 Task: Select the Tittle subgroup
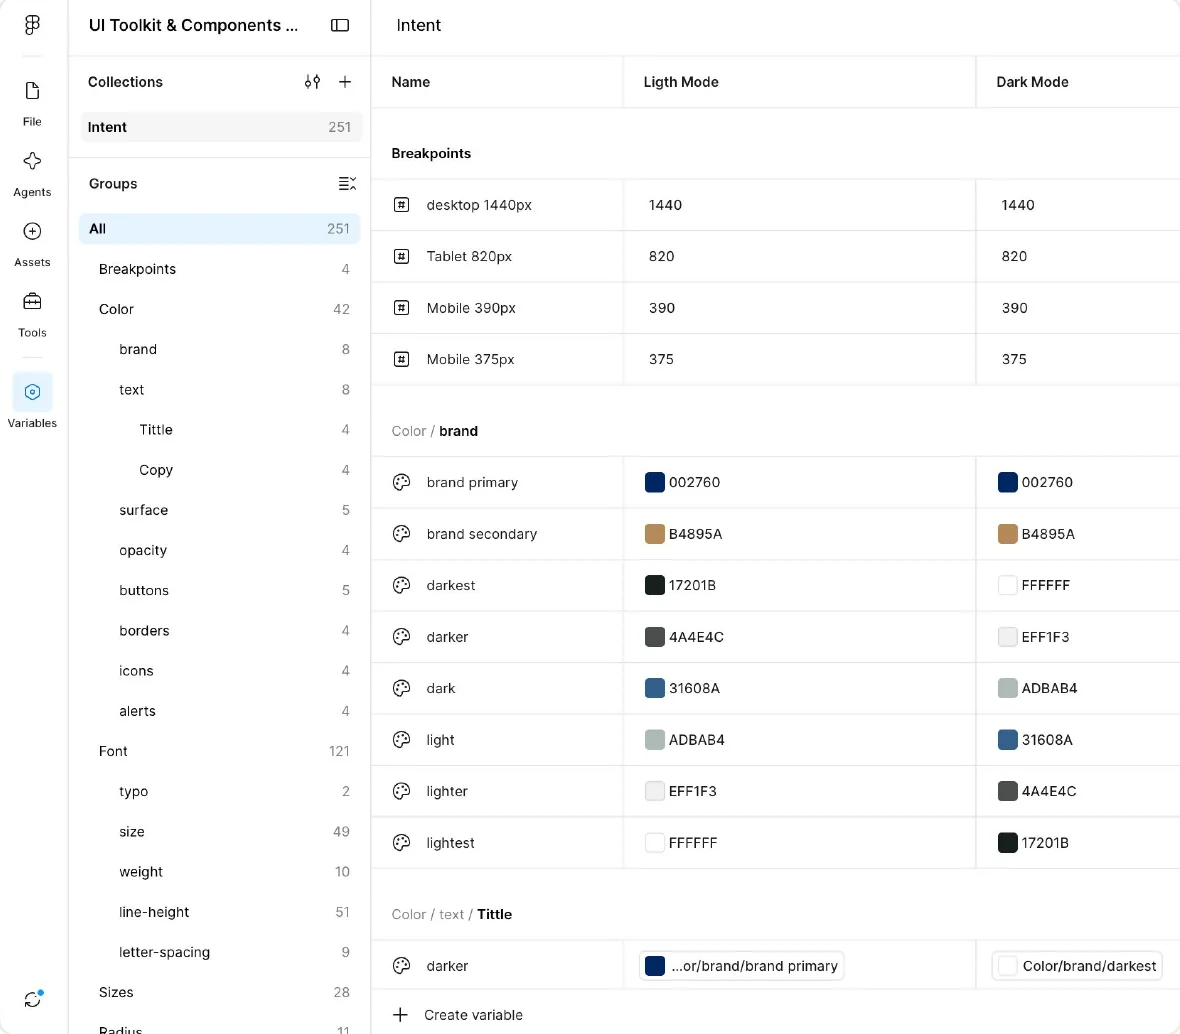(x=219, y=430)
